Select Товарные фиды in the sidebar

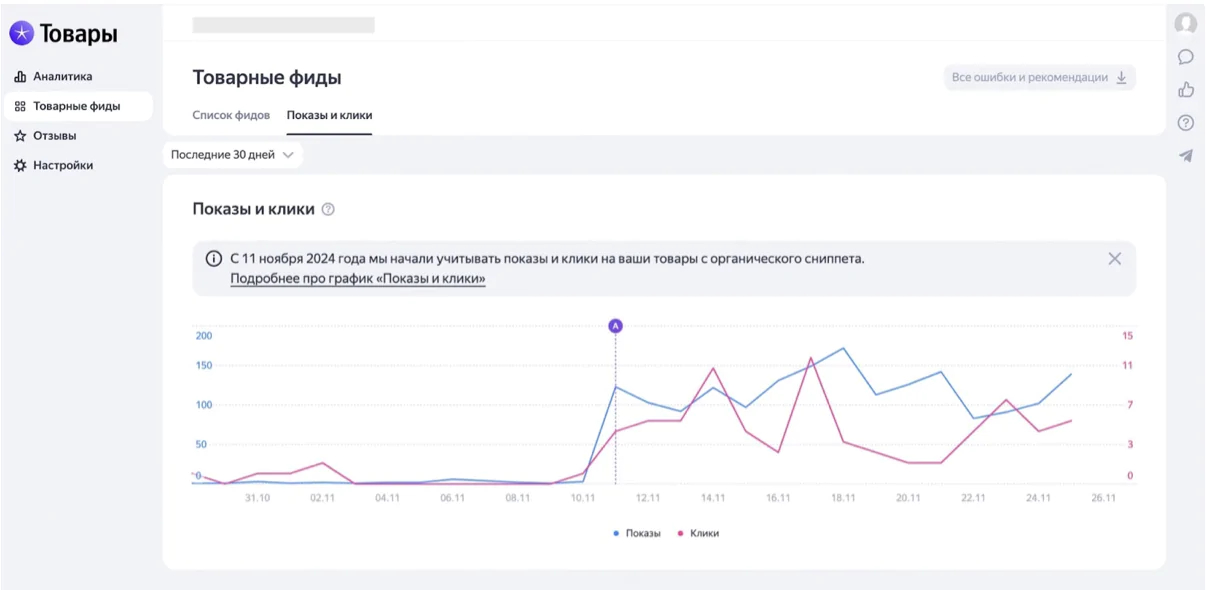tap(76, 106)
